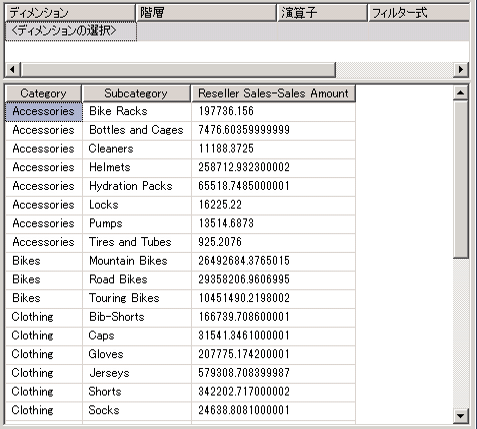Select the Touring Bikes cell
The image size is (477, 429).
pyautogui.click(x=137, y=298)
